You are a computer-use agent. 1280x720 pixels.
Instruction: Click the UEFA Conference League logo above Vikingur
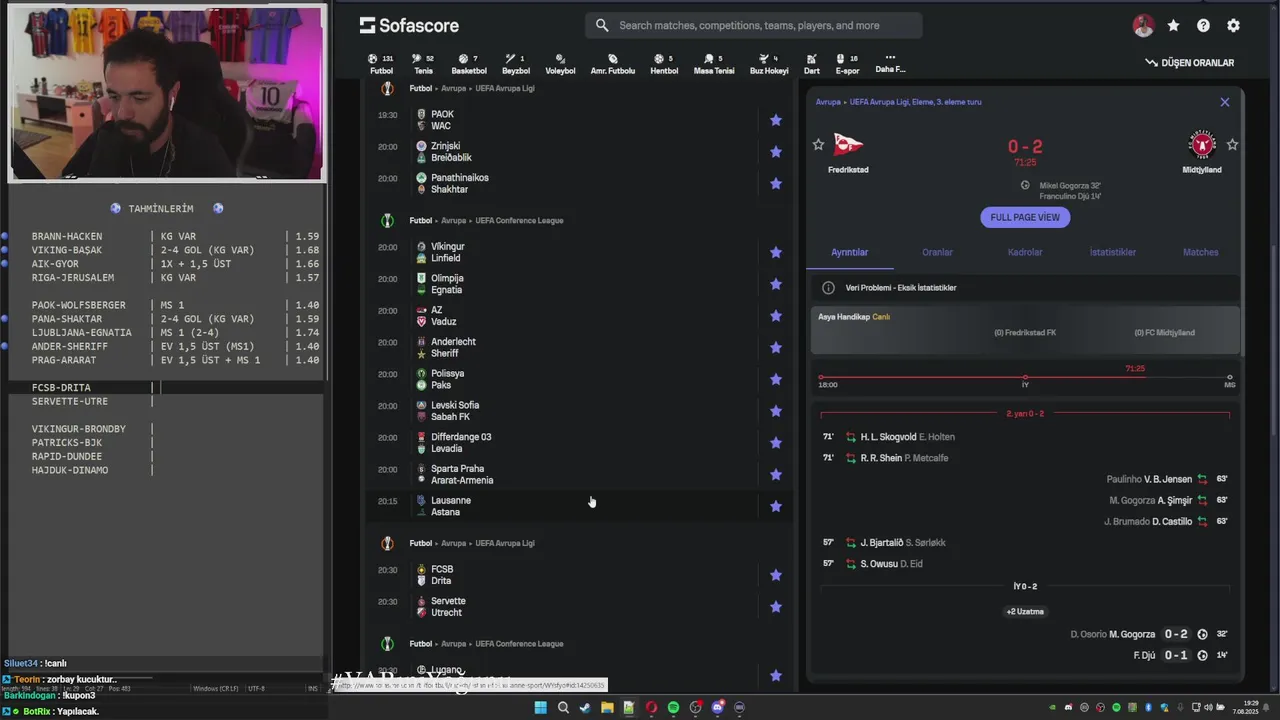387,220
